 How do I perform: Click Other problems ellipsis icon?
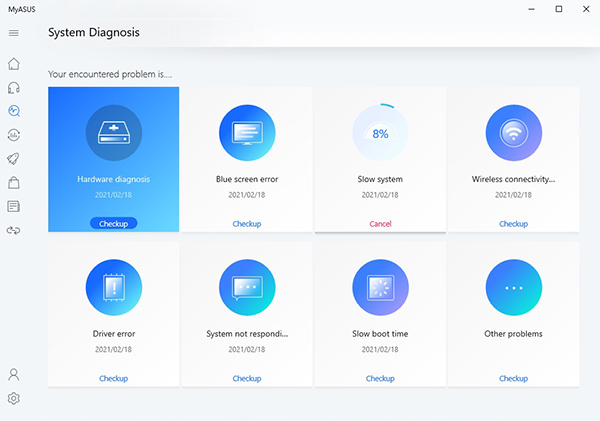(514, 287)
